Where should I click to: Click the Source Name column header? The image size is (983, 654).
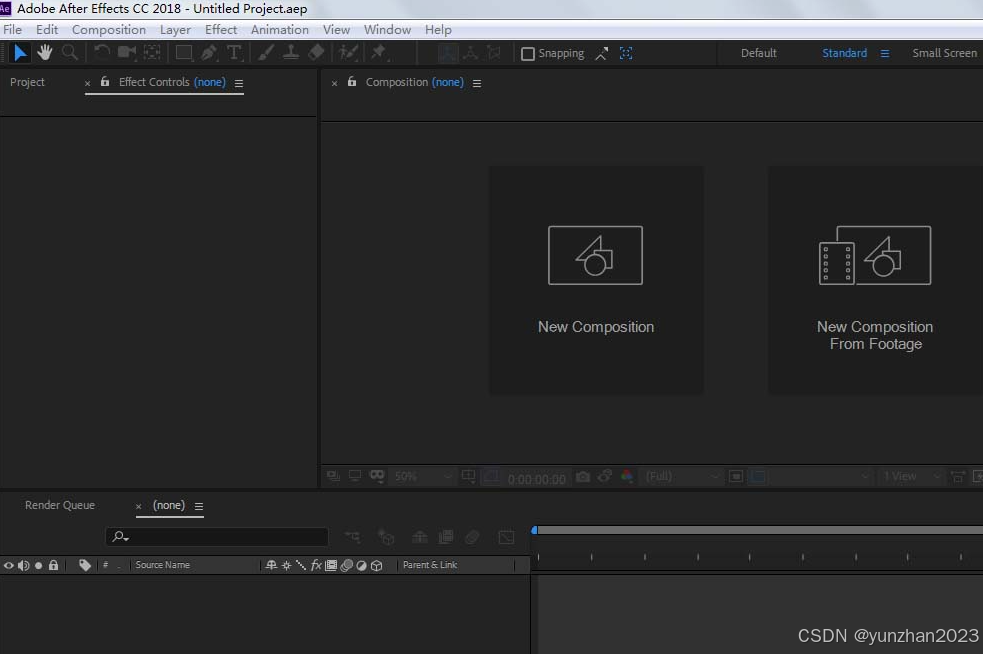(162, 565)
